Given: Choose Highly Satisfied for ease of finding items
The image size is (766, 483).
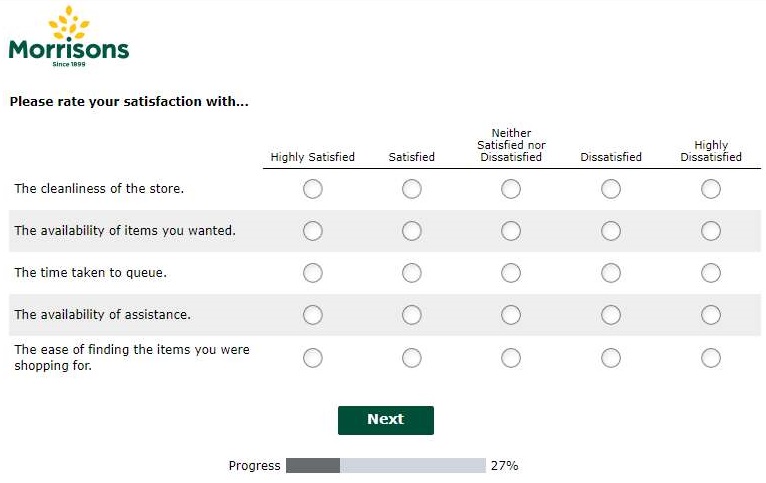Looking at the screenshot, I should 313,358.
